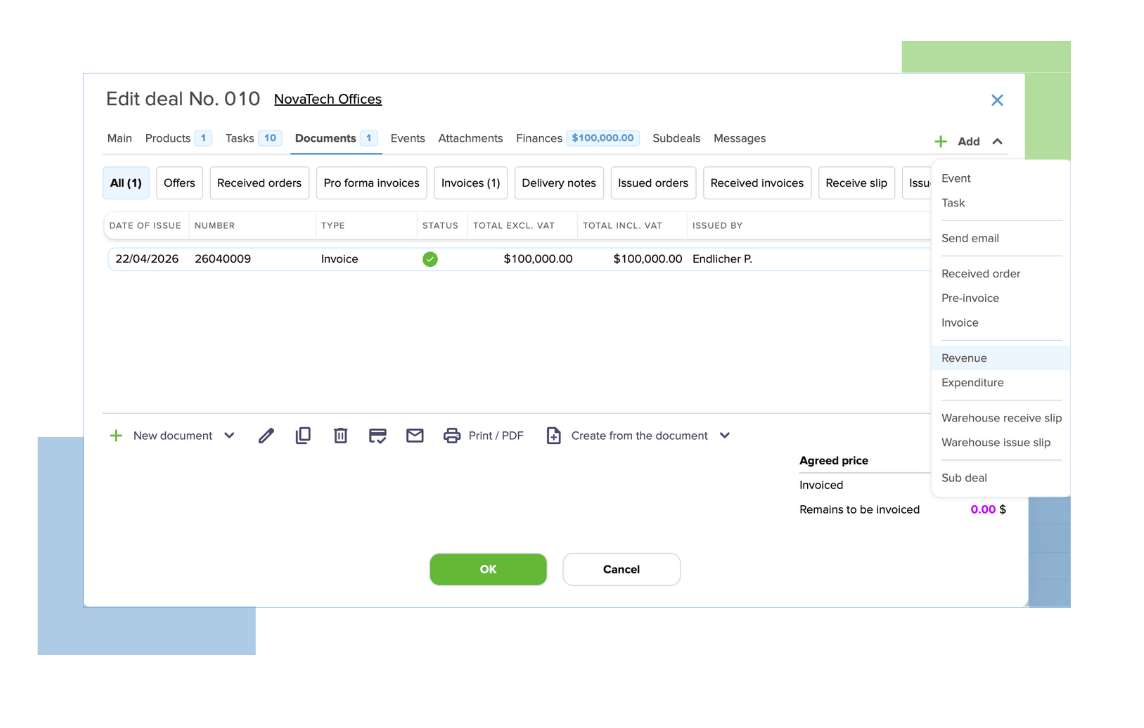Expand the New document dropdown
The width and height of the screenshot is (1144, 728).
tap(230, 435)
